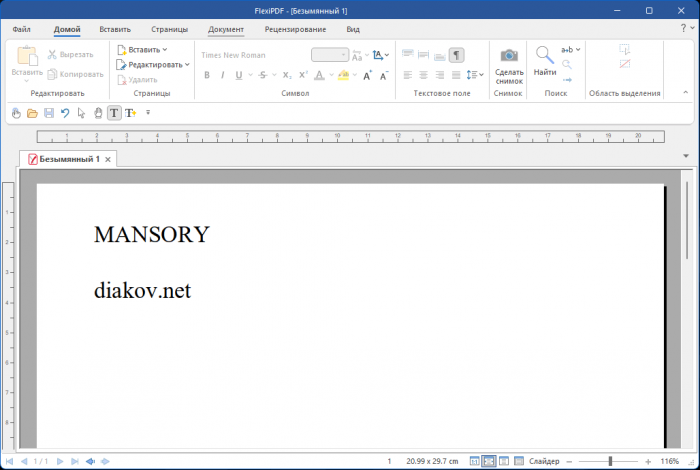Go to next page arrow in status bar
This screenshot has height=470, width=700.
click(60, 462)
